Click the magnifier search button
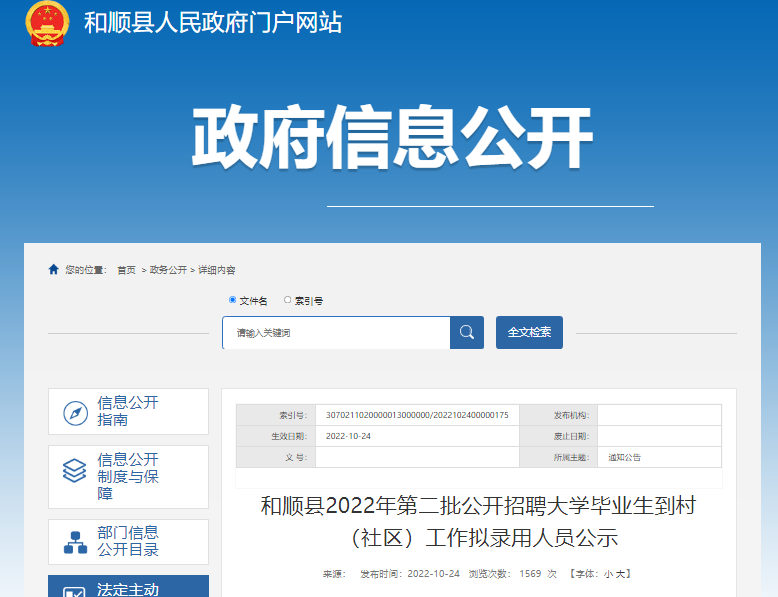This screenshot has width=778, height=597. coord(467,333)
